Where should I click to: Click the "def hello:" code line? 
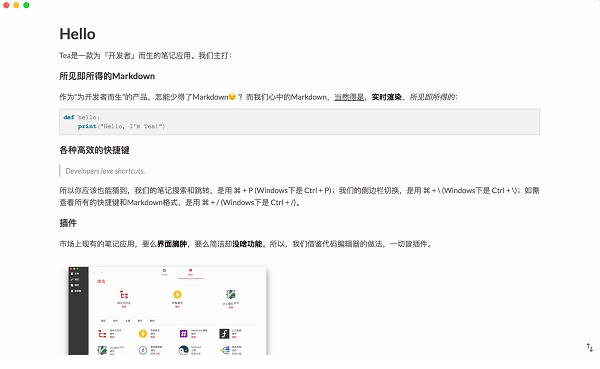pyautogui.click(x=82, y=117)
